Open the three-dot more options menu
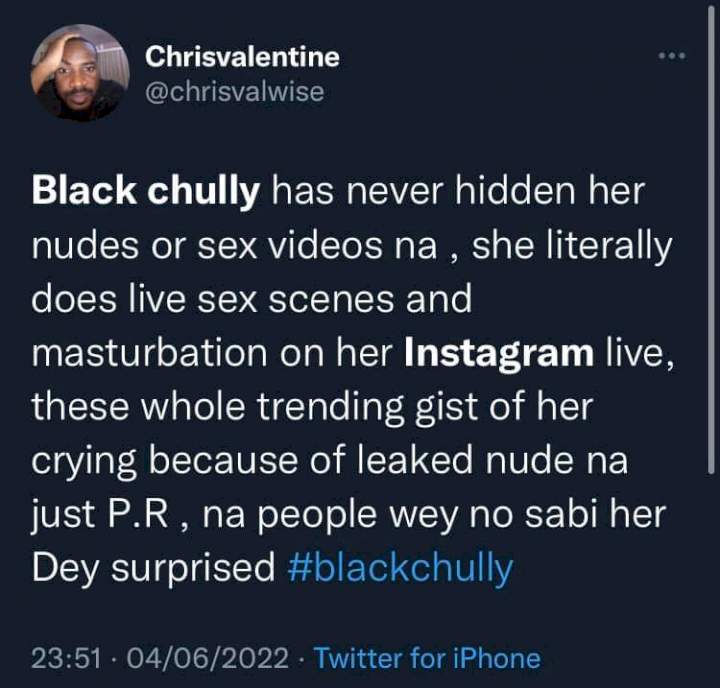Image resolution: width=720 pixels, height=688 pixels. point(672,56)
